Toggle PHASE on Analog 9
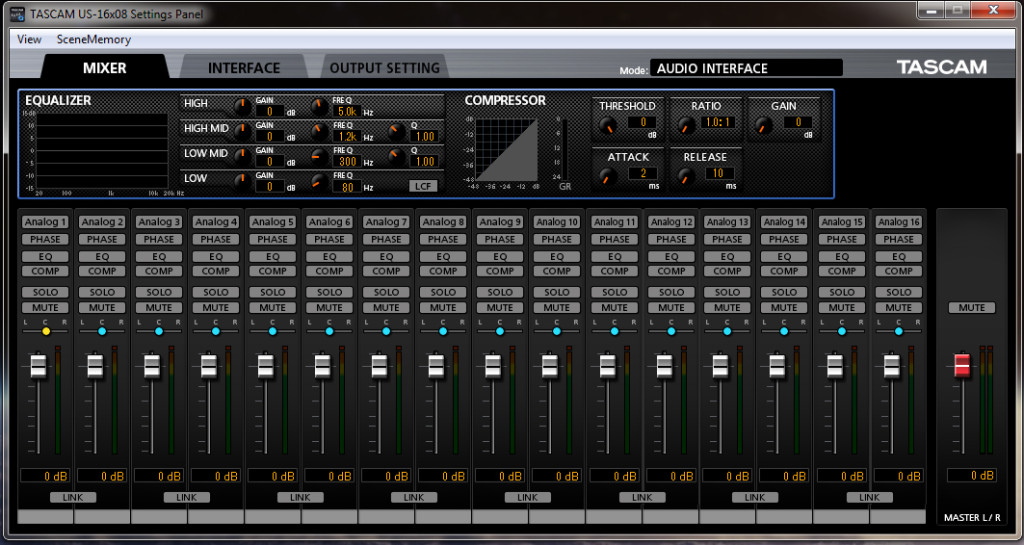Viewport: 1024px width, 545px height. 500,240
